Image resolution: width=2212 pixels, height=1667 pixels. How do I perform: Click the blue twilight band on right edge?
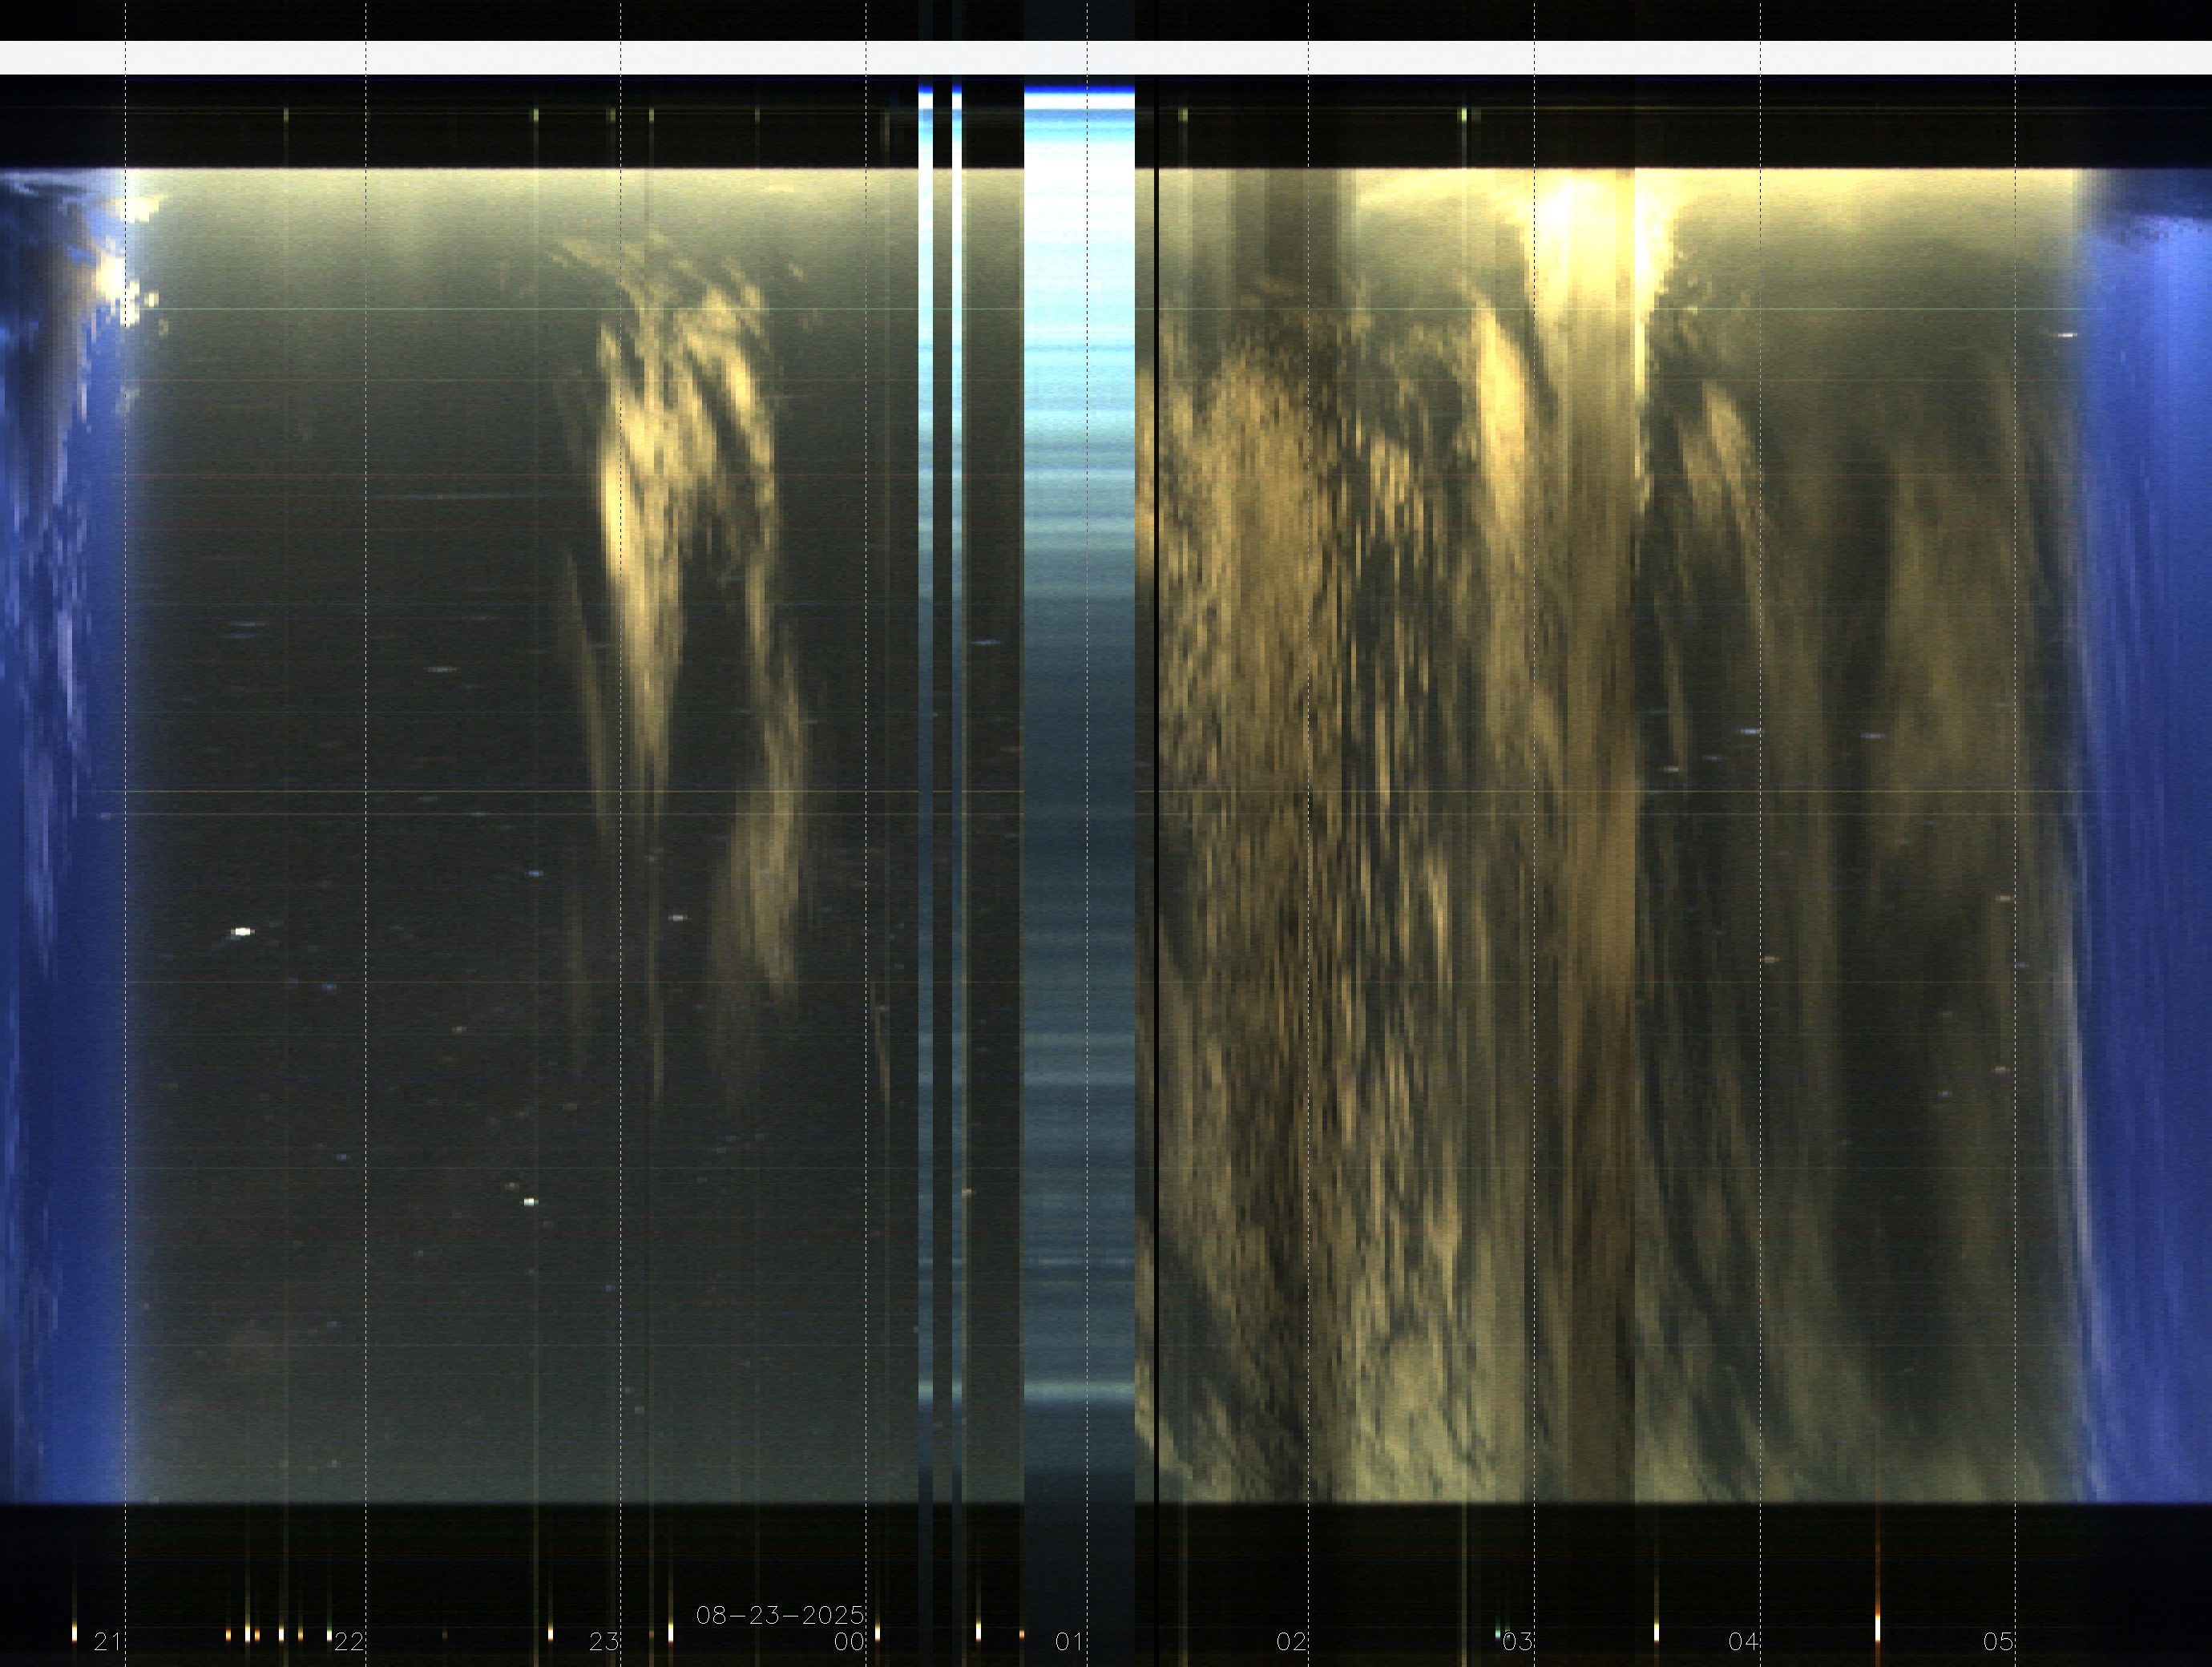tap(2150, 800)
